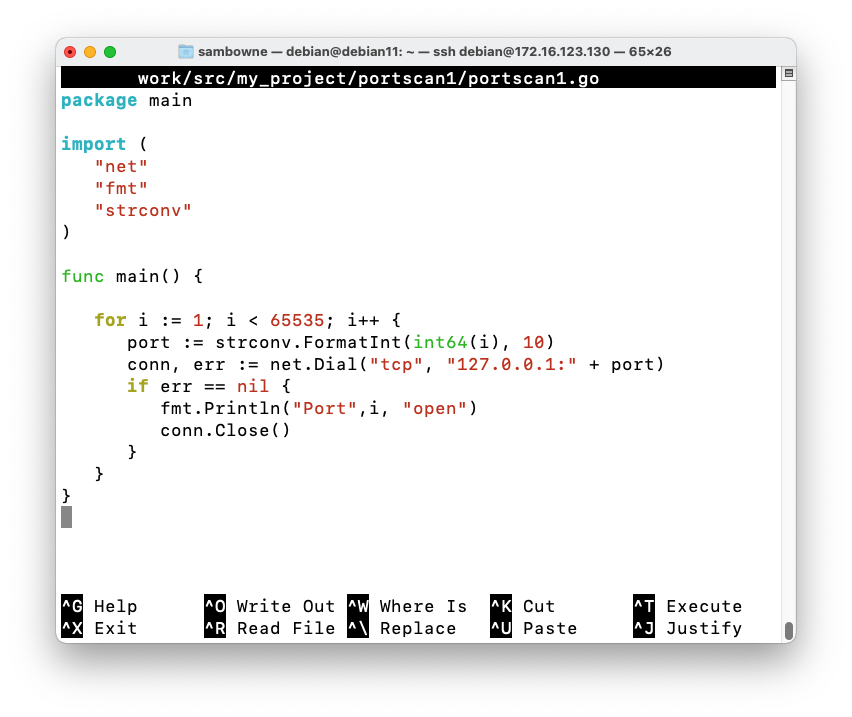
Task: Click the 'nil' keyword
Action: 253,386
